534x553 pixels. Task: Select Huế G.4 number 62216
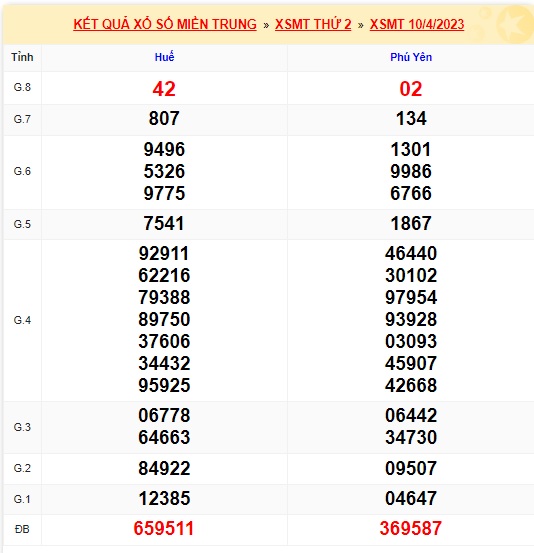pyautogui.click(x=164, y=275)
